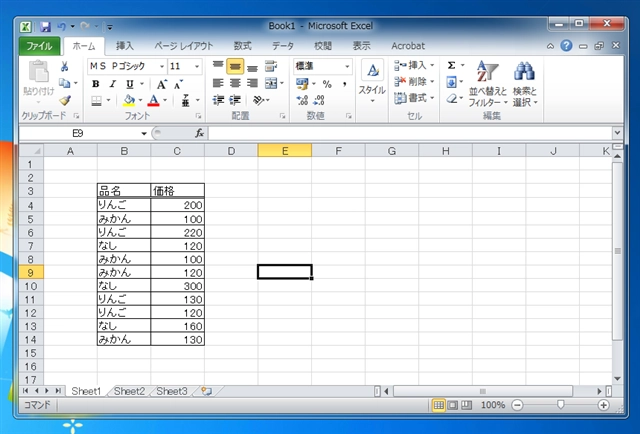This screenshot has width=640, height=434.
Task: Click the Copy icon in clipboard group
Action: coord(64,83)
